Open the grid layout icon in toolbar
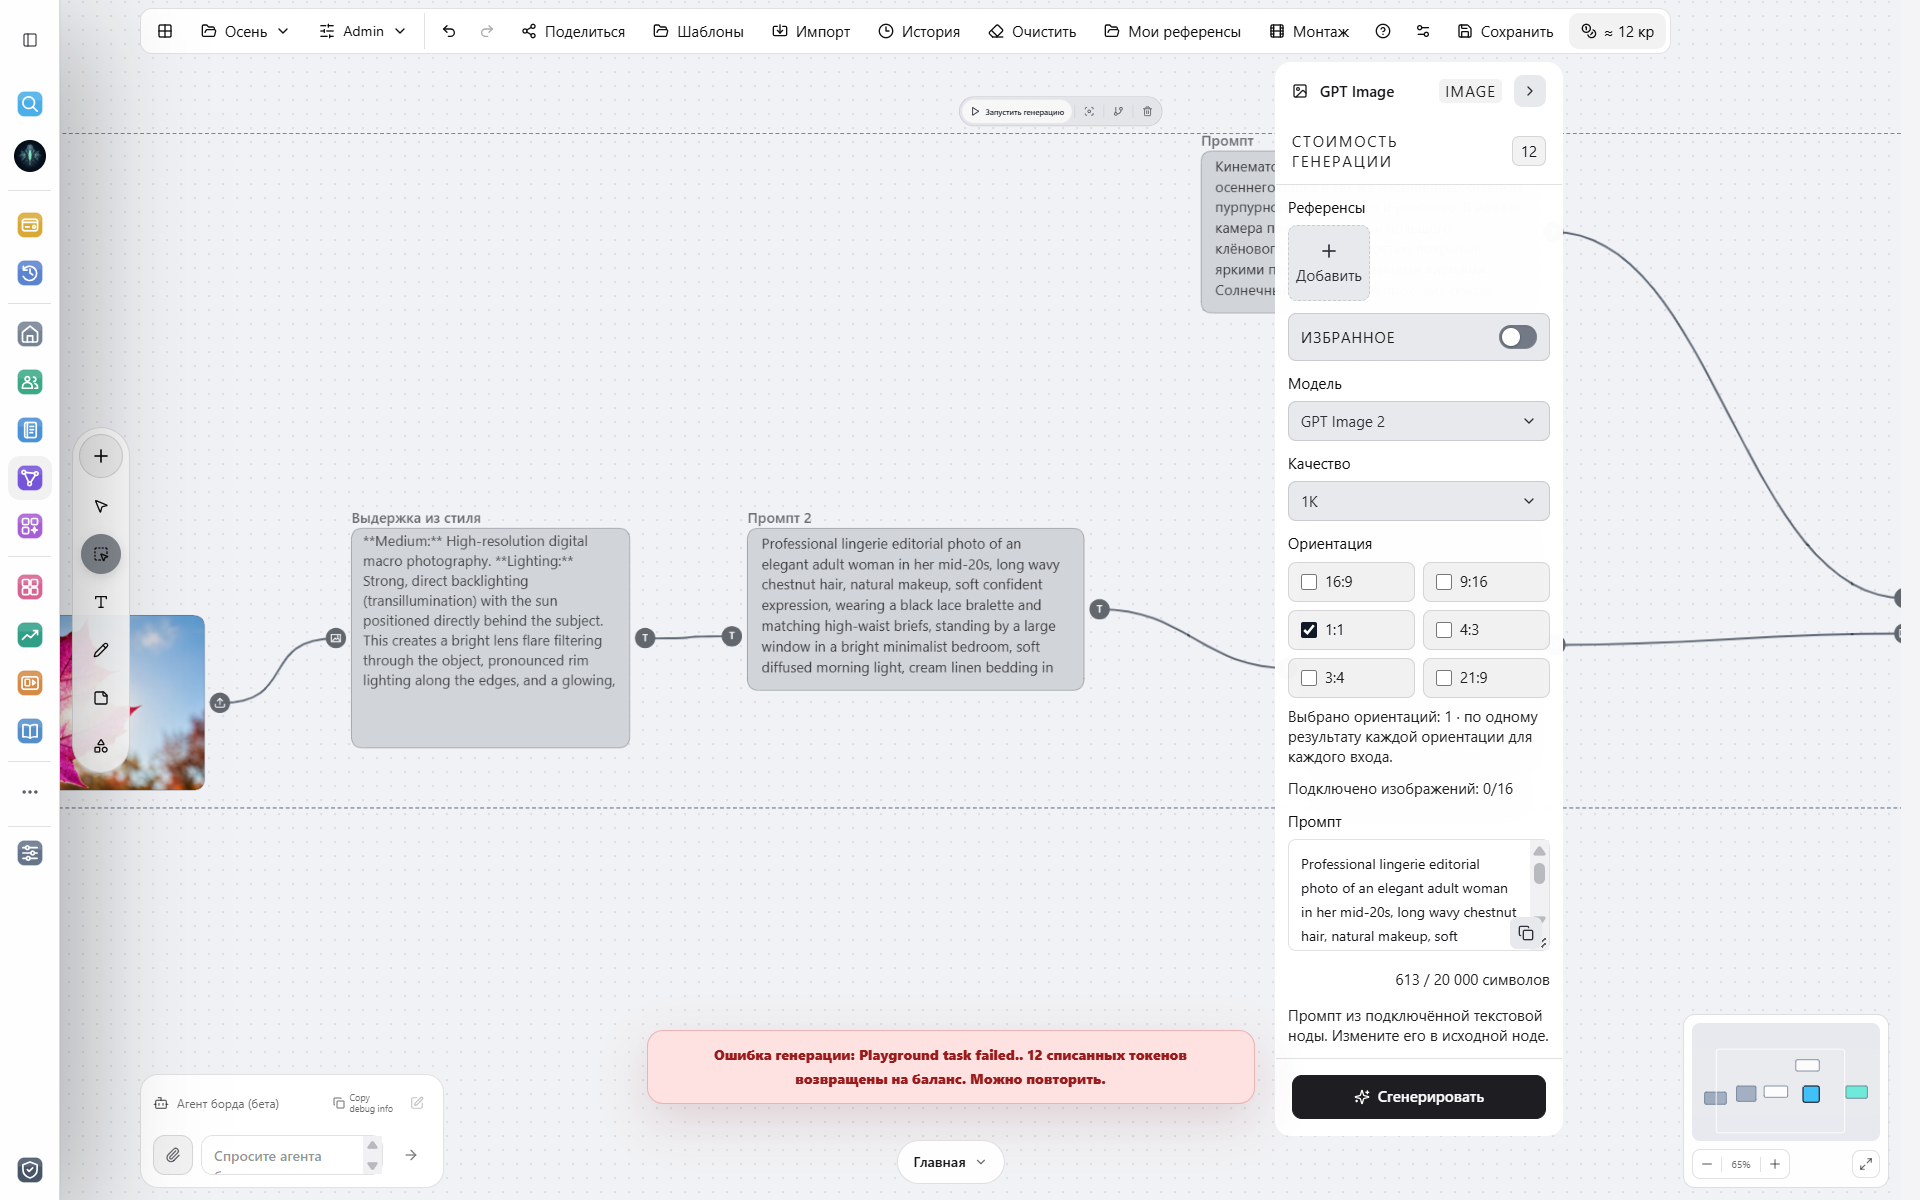Image resolution: width=1920 pixels, height=1200 pixels. click(165, 31)
